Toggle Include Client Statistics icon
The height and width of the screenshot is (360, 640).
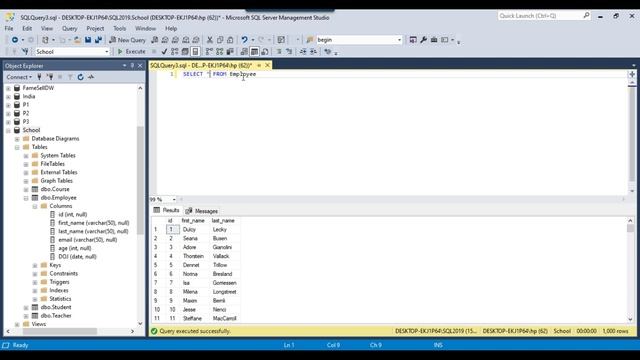pyautogui.click(x=230, y=51)
